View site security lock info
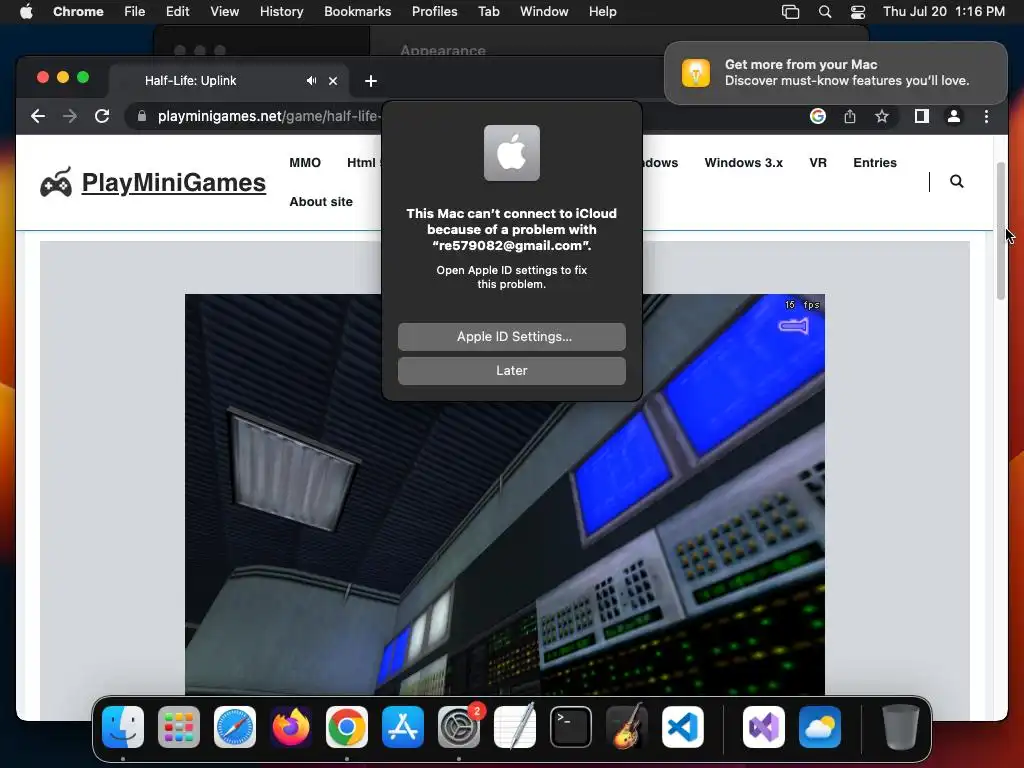This screenshot has width=1024, height=768. (142, 116)
